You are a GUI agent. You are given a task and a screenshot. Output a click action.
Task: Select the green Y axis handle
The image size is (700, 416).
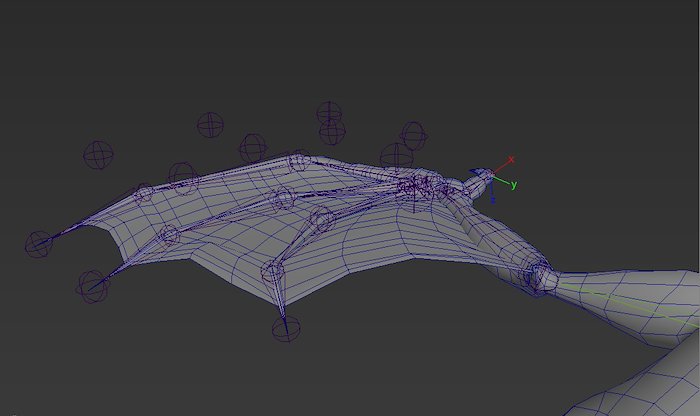click(513, 185)
